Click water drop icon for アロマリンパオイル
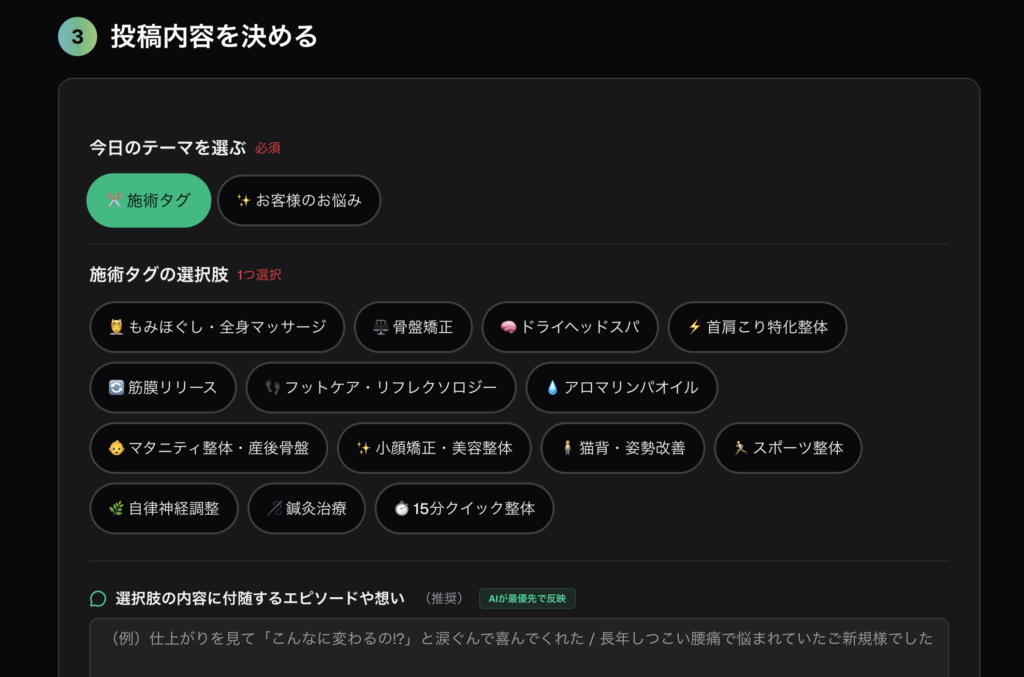The image size is (1024, 677). (x=552, y=387)
